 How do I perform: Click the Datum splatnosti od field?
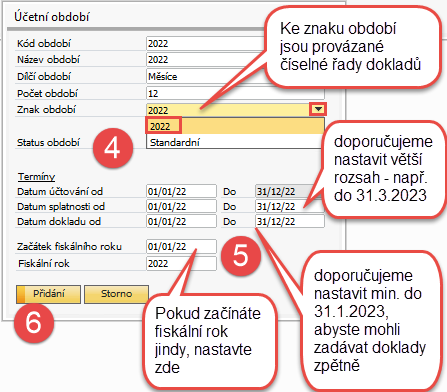tap(181, 206)
